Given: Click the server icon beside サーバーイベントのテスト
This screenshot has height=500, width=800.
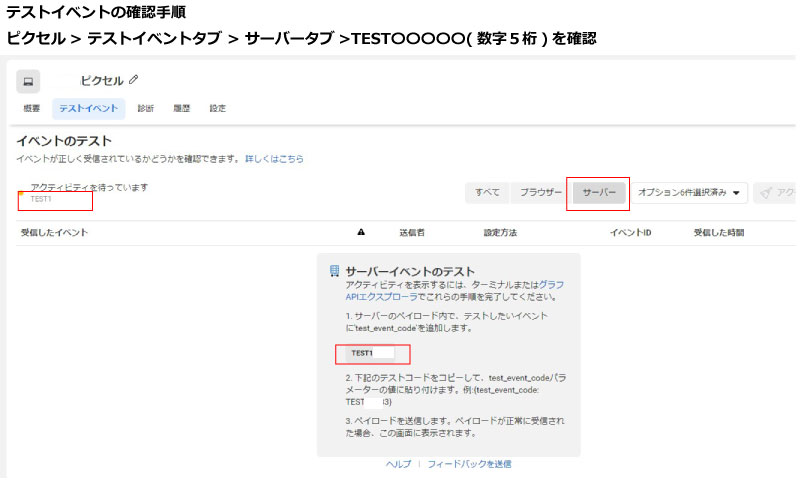Looking at the screenshot, I should 334,271.
